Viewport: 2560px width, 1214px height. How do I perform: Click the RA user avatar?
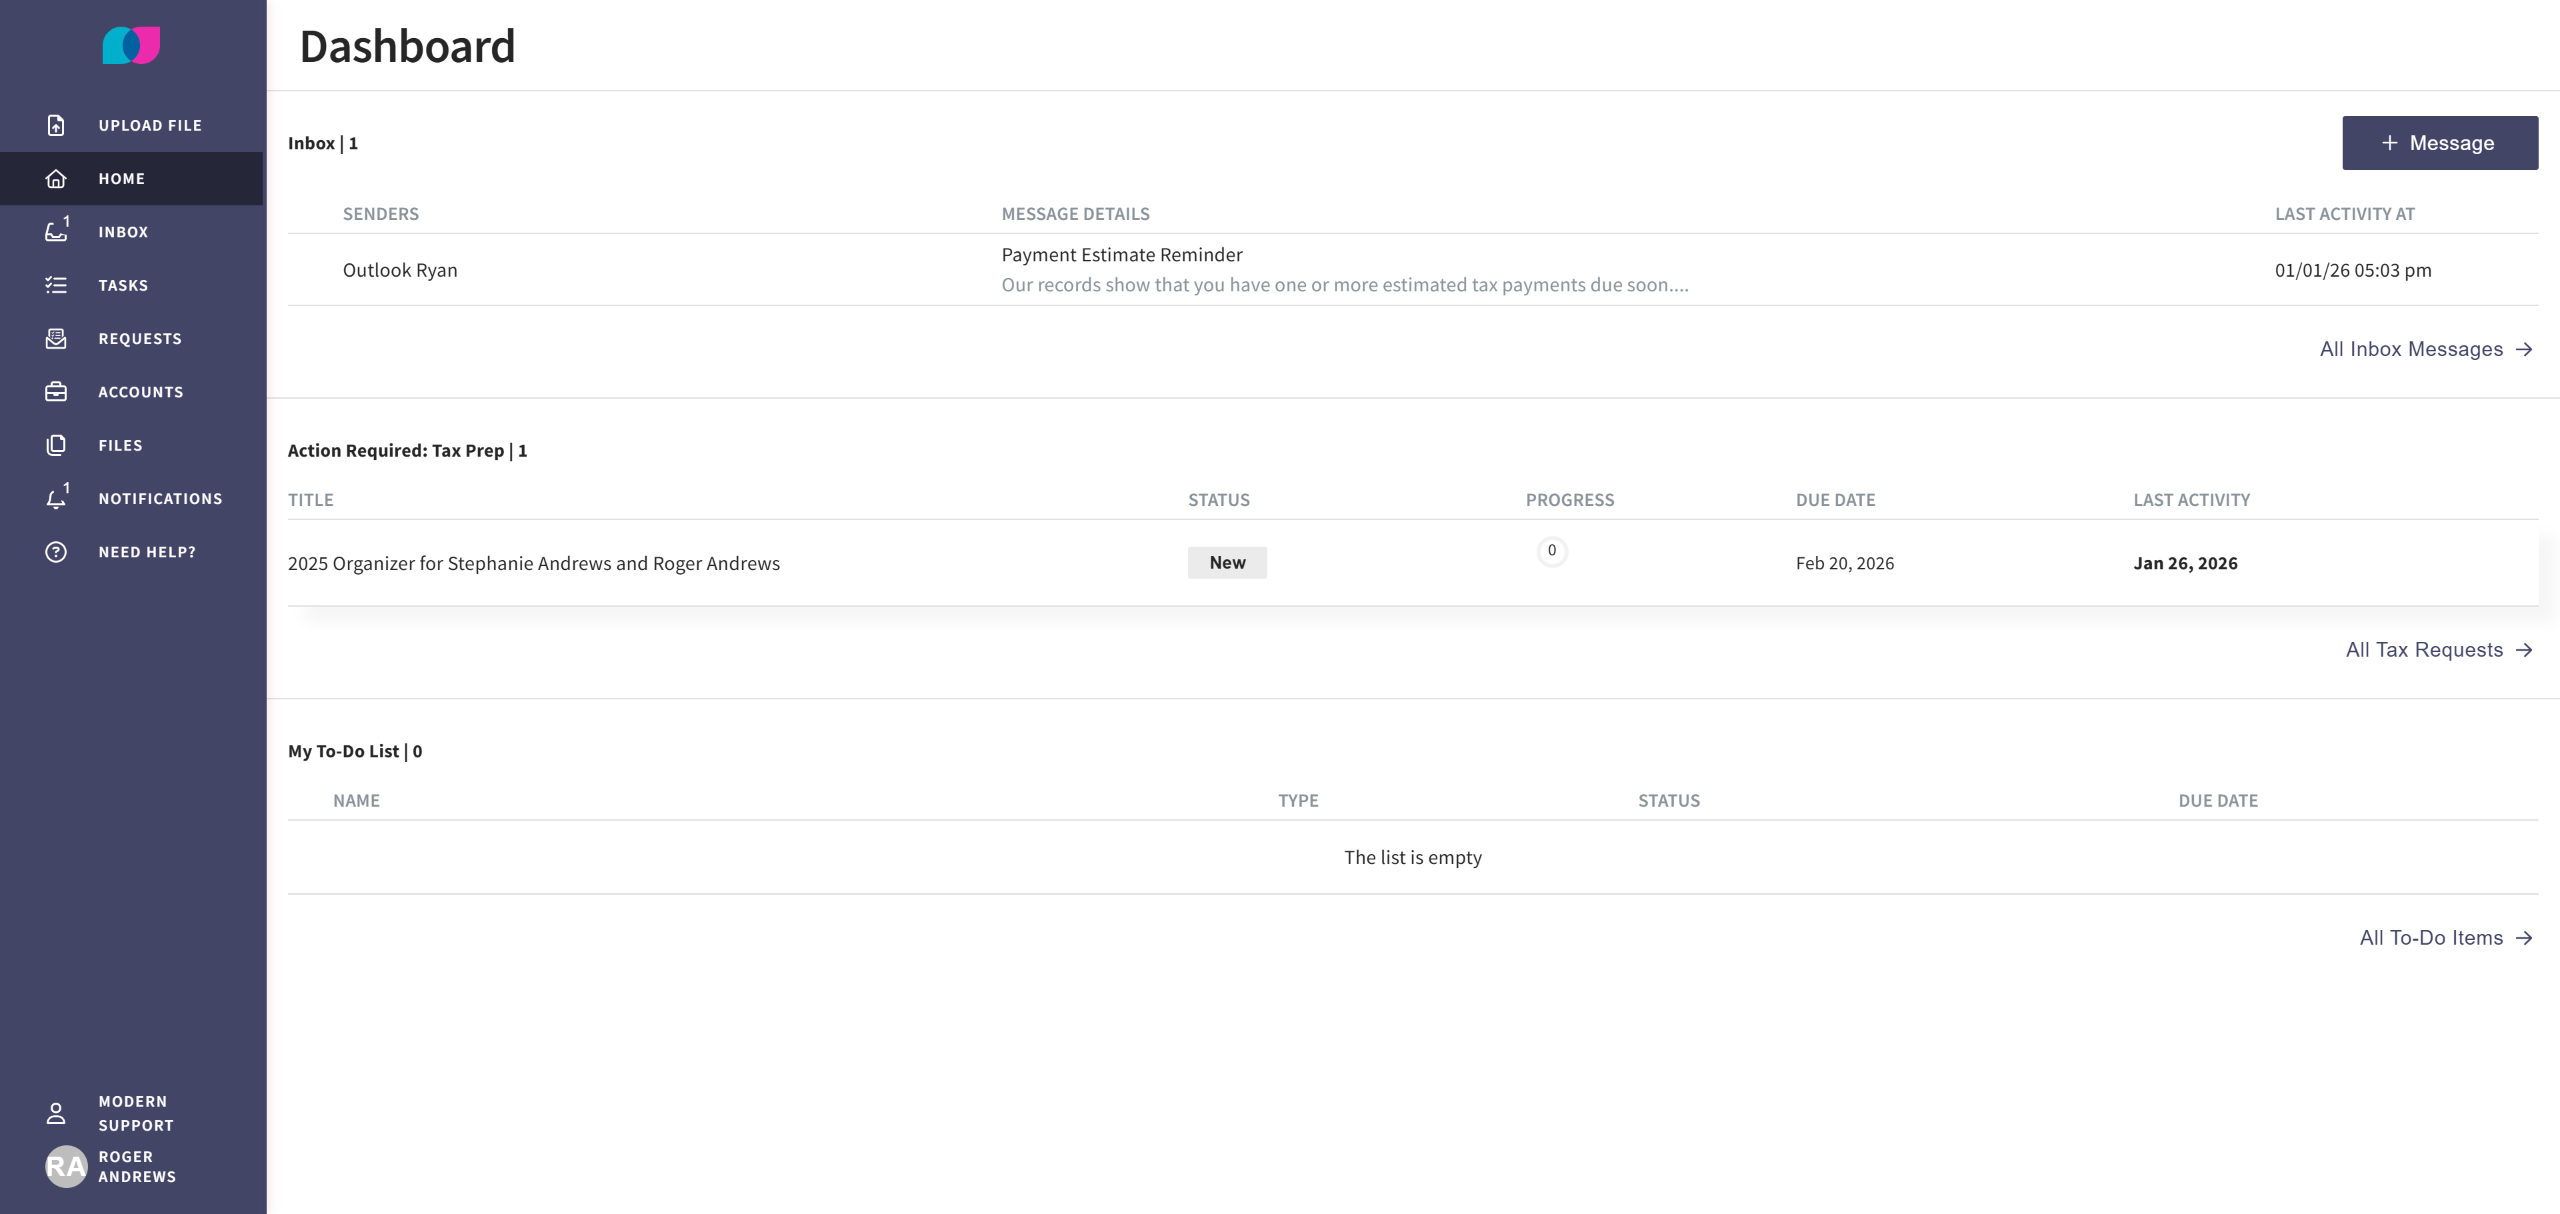tap(66, 1166)
